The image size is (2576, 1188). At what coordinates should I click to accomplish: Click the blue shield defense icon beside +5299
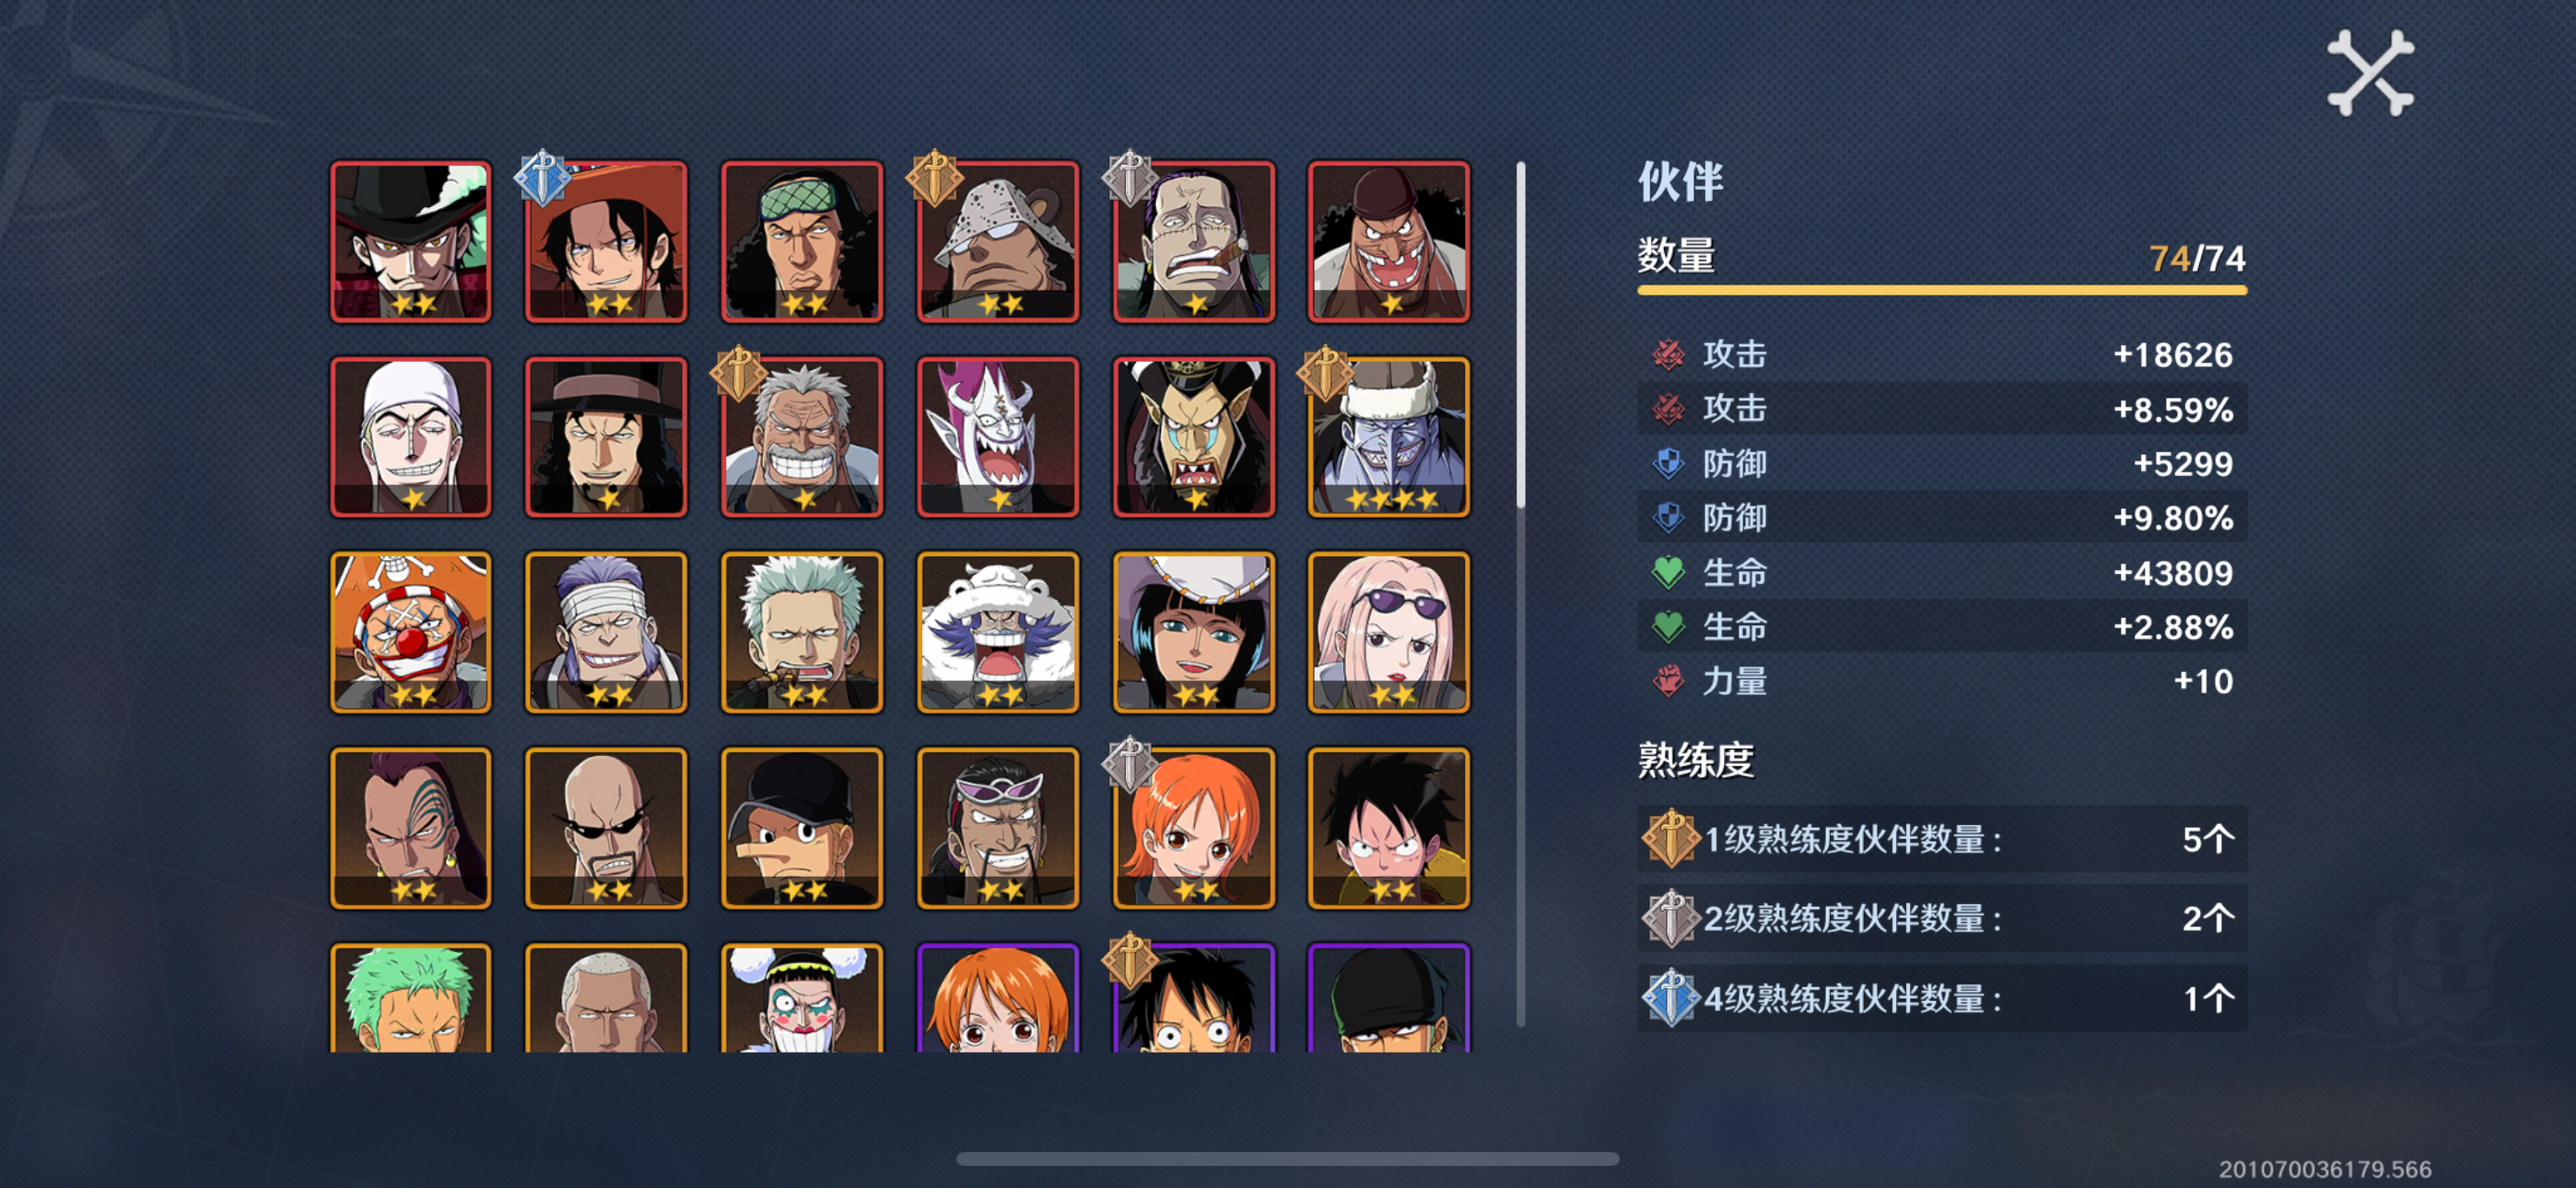click(x=1667, y=463)
